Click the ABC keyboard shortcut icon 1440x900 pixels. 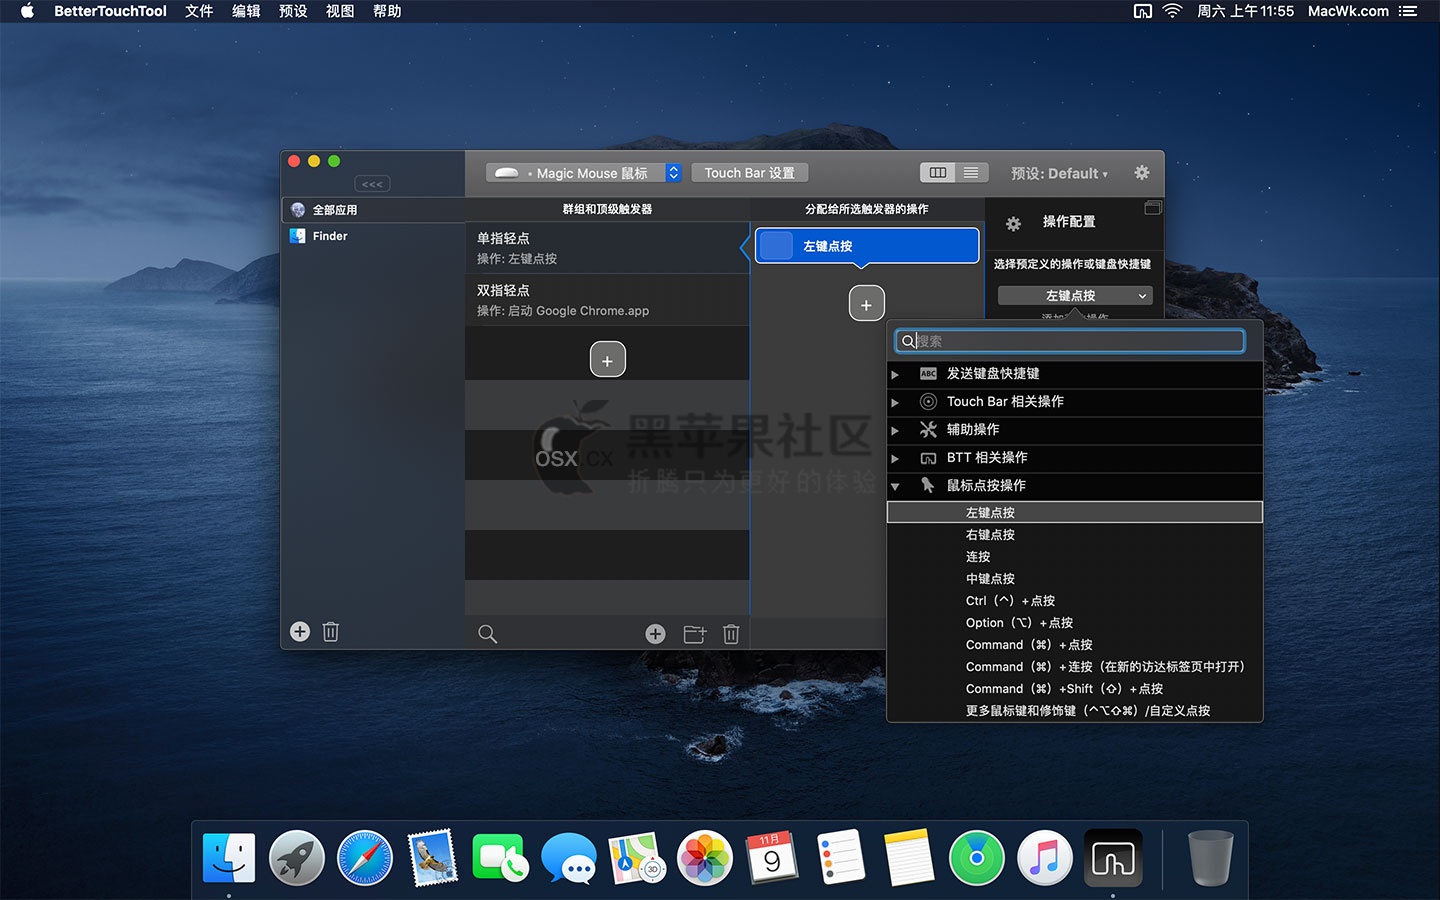click(928, 373)
